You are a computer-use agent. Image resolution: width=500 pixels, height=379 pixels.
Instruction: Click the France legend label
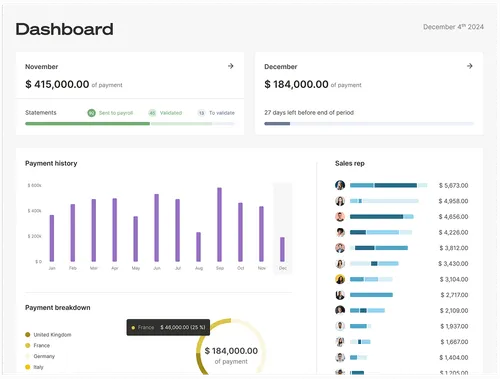click(x=42, y=345)
